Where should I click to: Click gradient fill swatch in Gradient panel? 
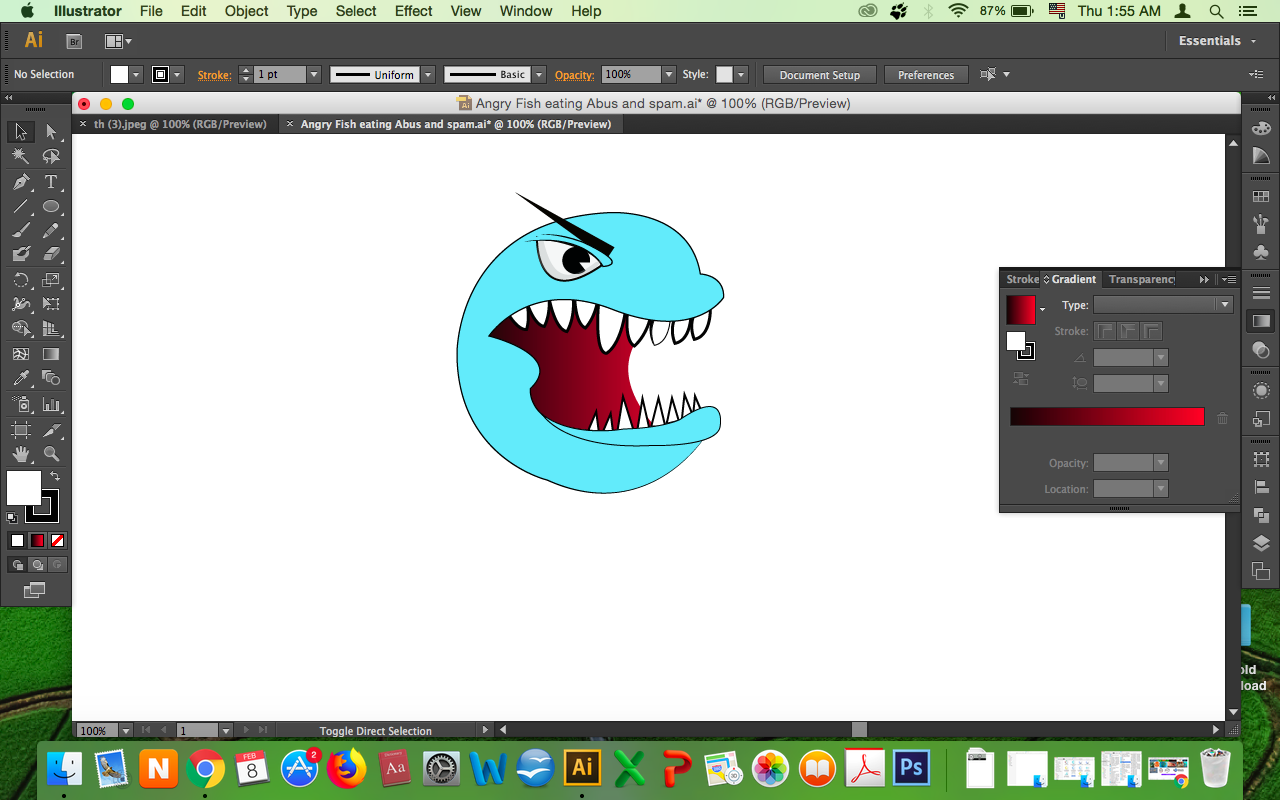1021,309
